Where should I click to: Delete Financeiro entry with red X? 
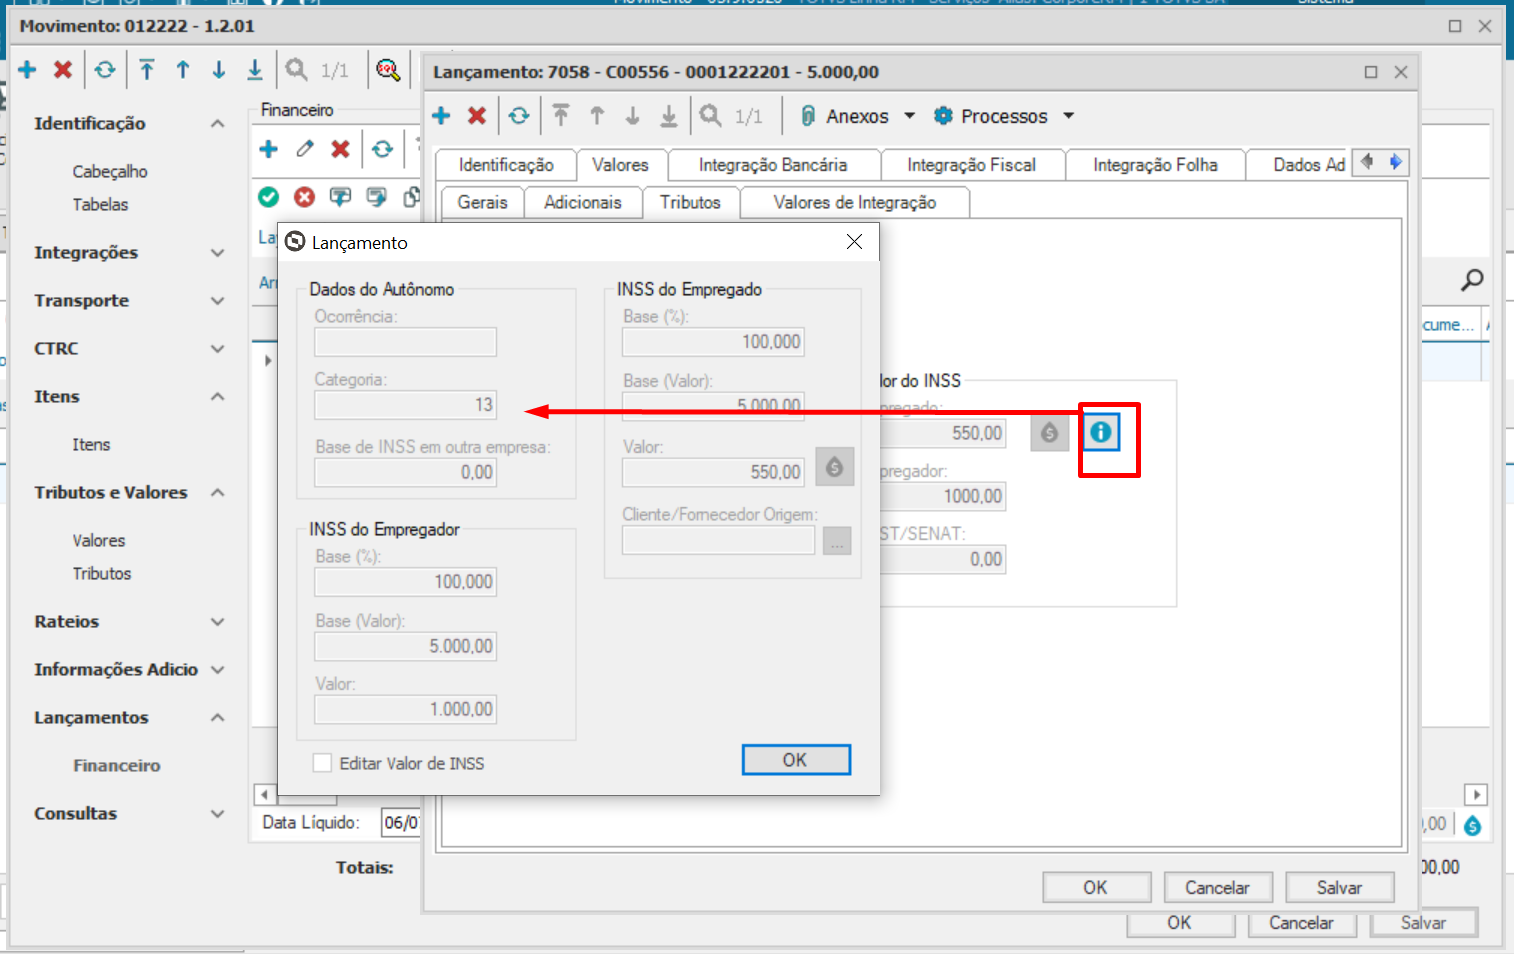(341, 149)
